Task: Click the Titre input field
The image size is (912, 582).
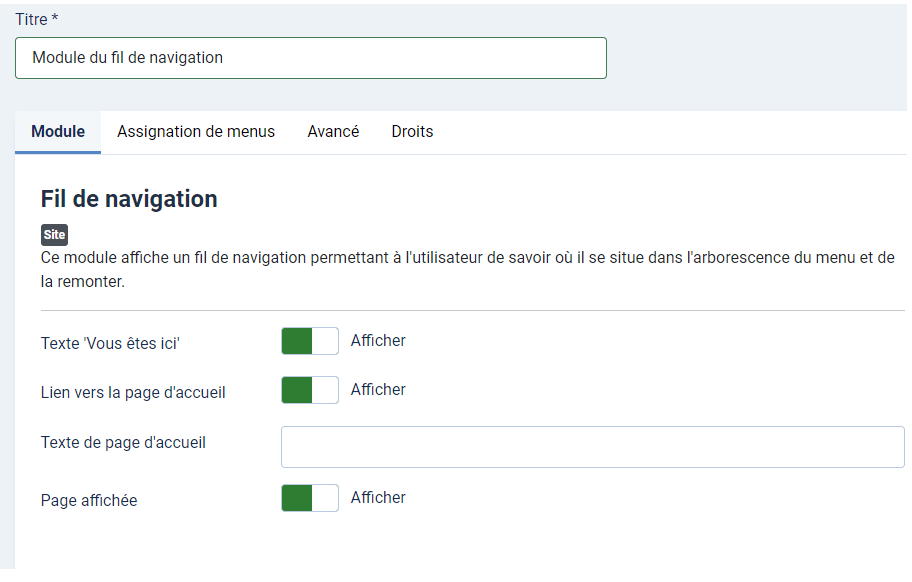Action: (x=311, y=58)
